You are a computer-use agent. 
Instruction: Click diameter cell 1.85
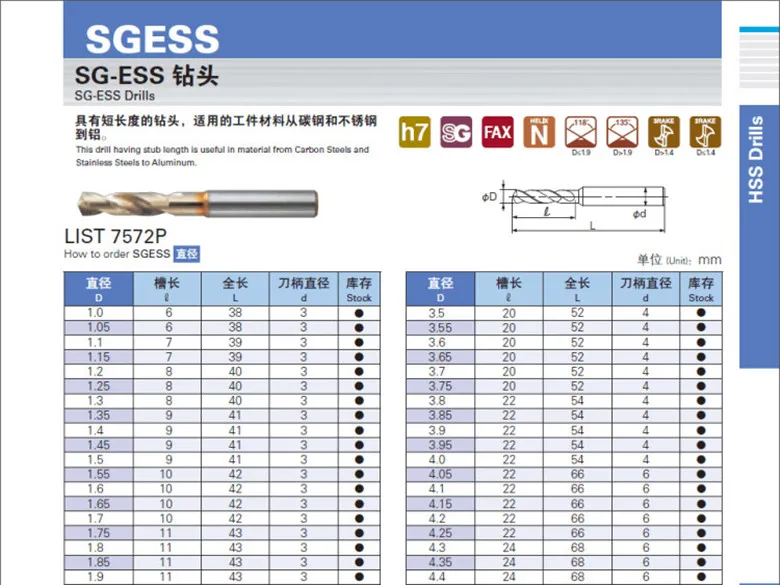98,562
